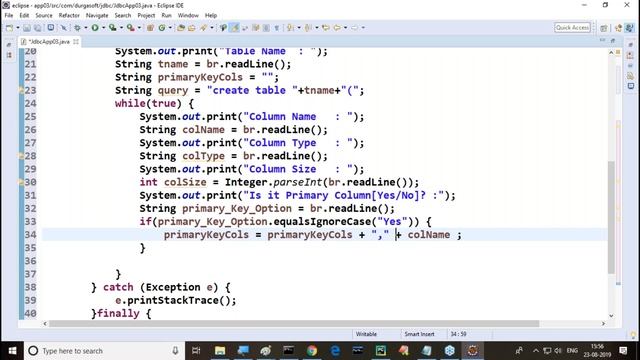The height and width of the screenshot is (360, 640).
Task: Click the warning marker on line 23
Action: pyautogui.click(x=21, y=90)
